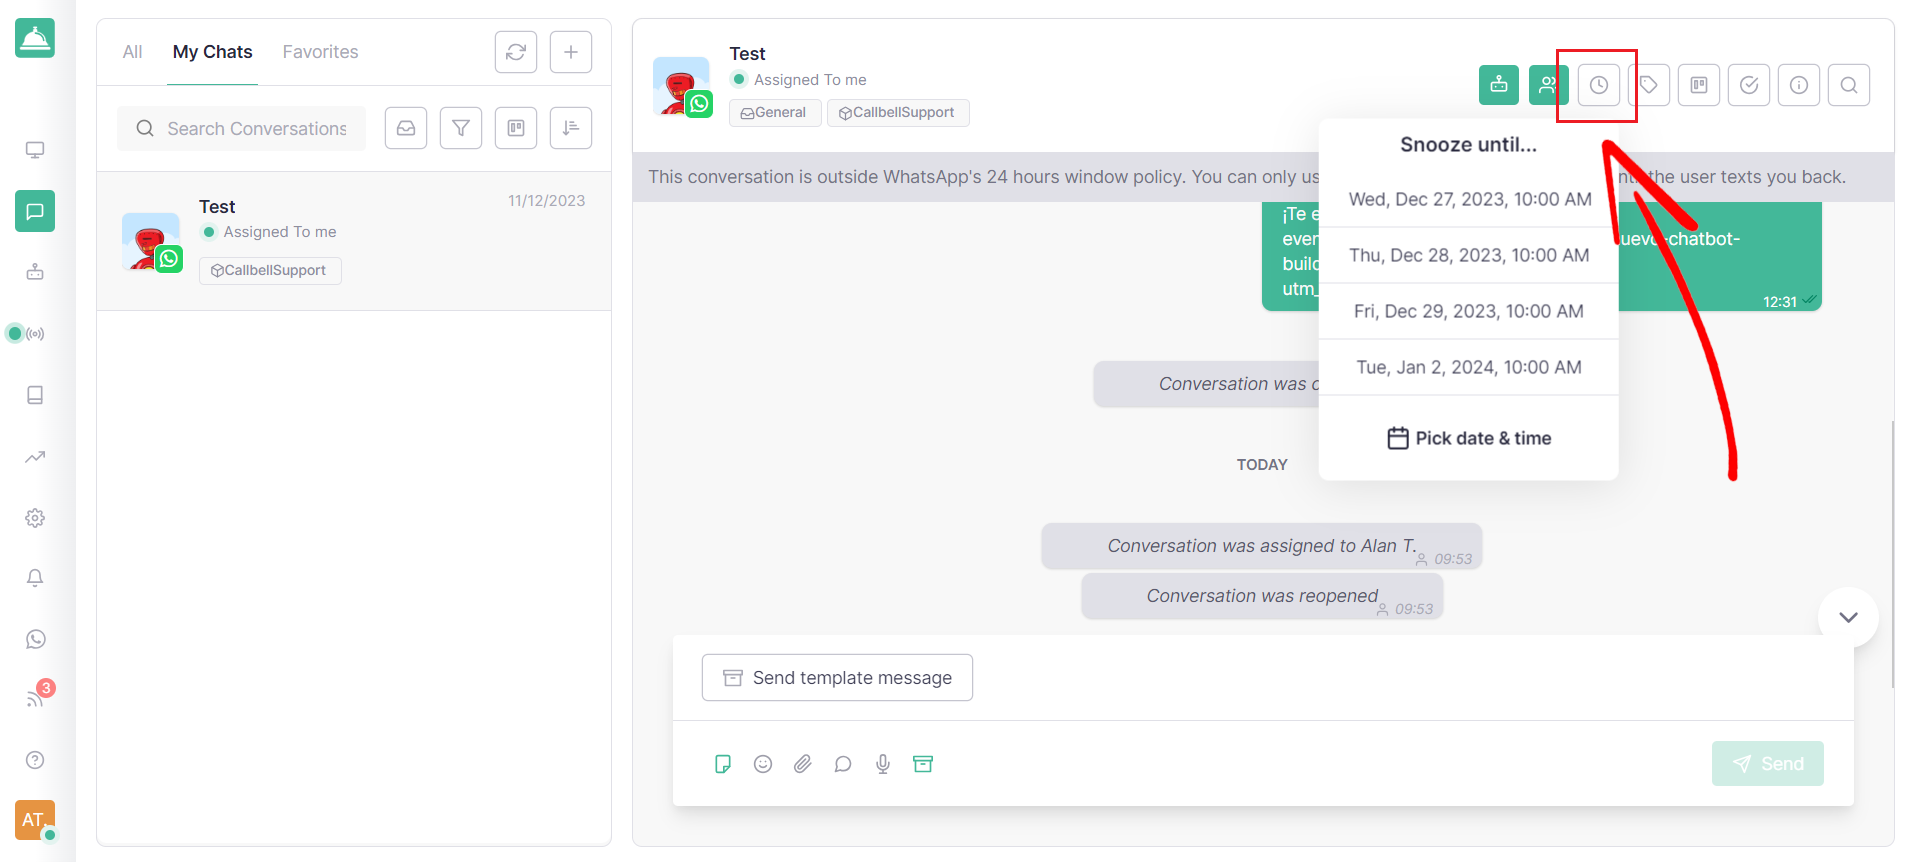Click CallbellSupport tag in Test chat row

[270, 271]
